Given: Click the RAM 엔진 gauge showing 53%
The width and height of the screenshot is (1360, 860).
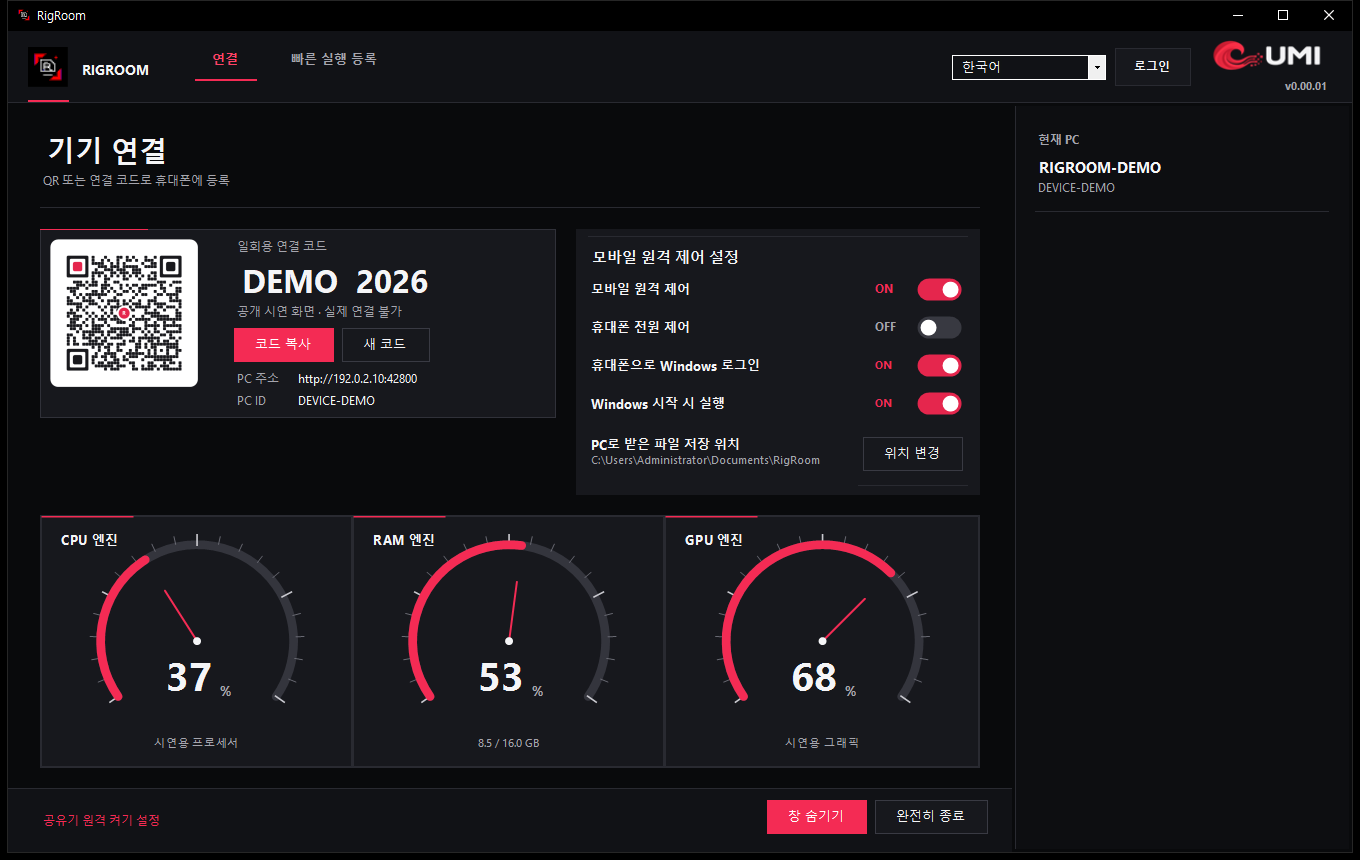Looking at the screenshot, I should 508,641.
